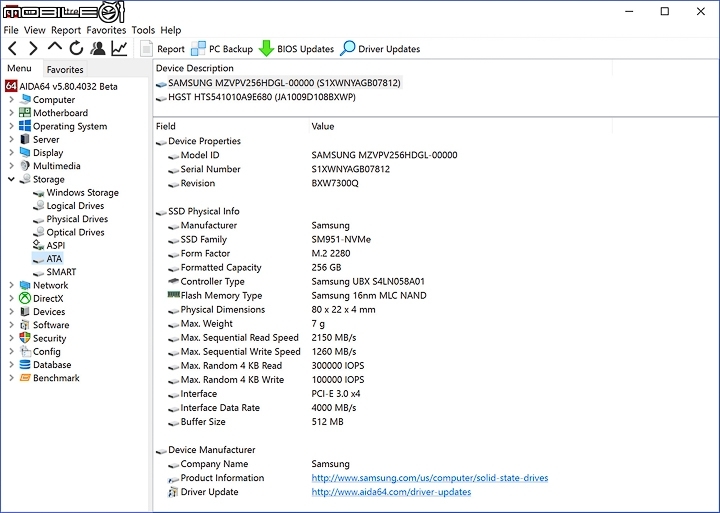Viewport: 720px width, 513px height.
Task: Open the aida64.com driver-updates link
Action: click(x=391, y=492)
